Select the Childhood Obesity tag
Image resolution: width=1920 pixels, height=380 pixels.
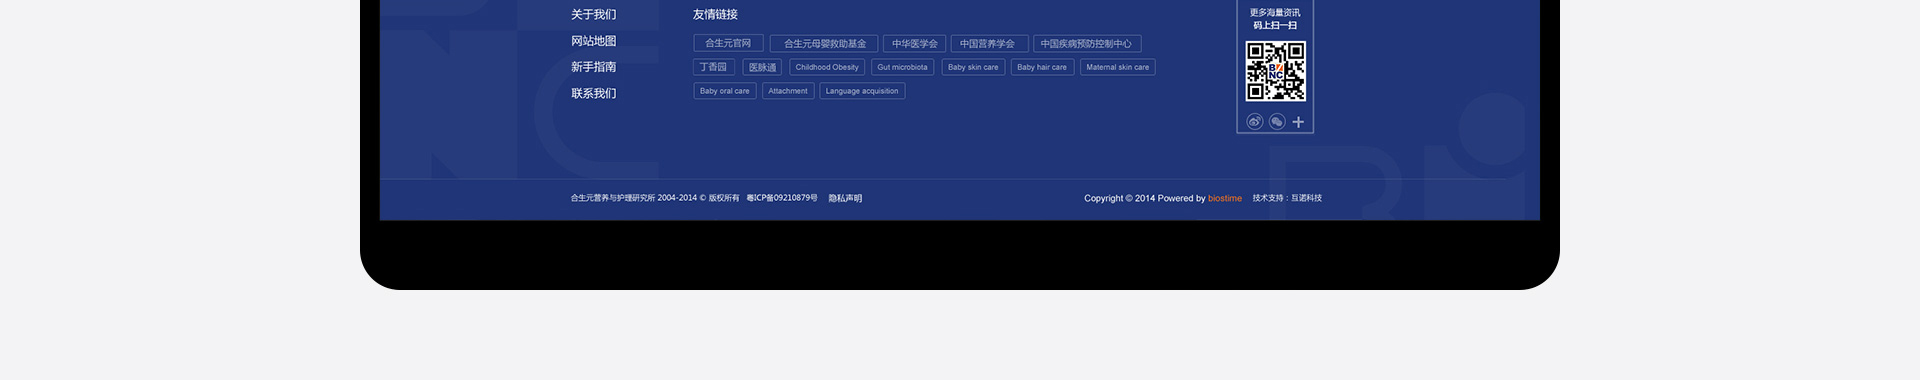tap(827, 67)
